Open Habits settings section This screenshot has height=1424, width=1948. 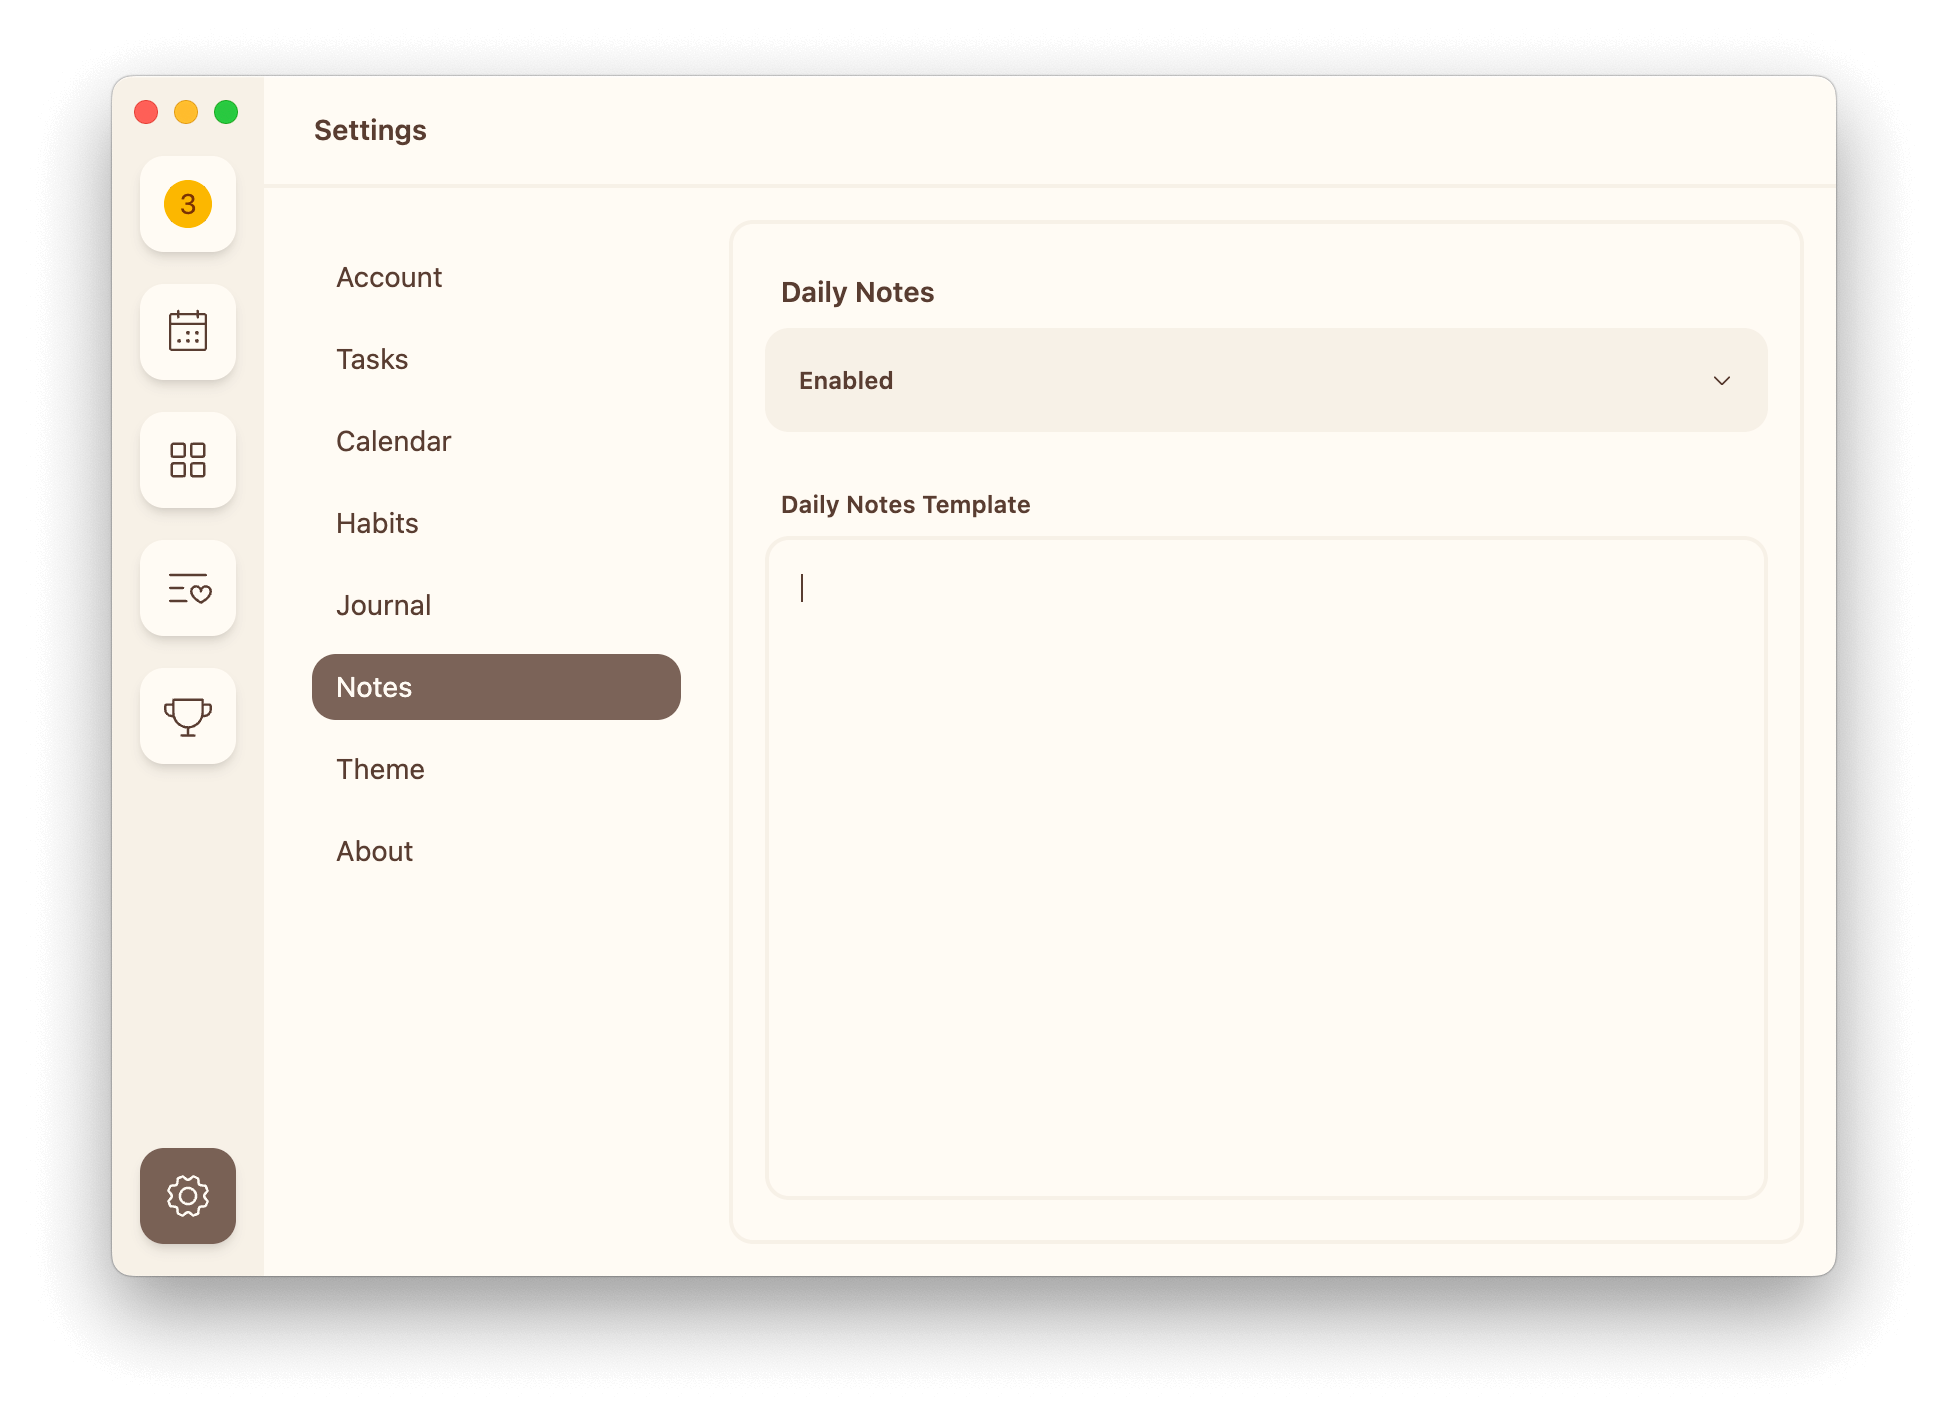click(x=496, y=523)
